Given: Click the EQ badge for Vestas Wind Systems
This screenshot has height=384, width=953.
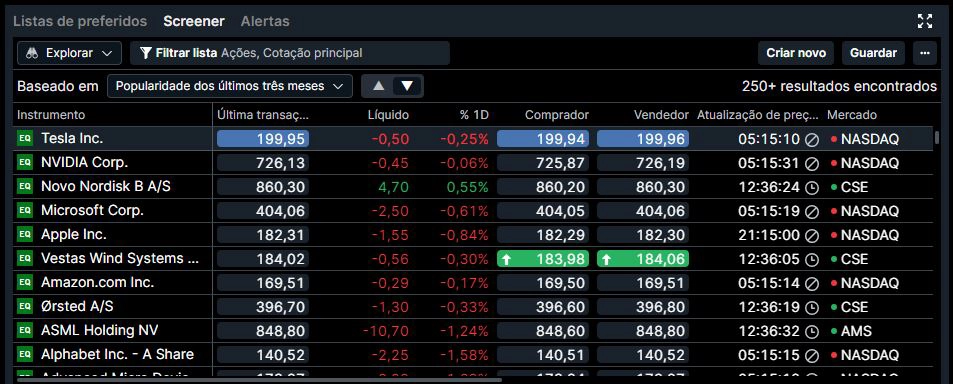Looking at the screenshot, I should [x=24, y=259].
